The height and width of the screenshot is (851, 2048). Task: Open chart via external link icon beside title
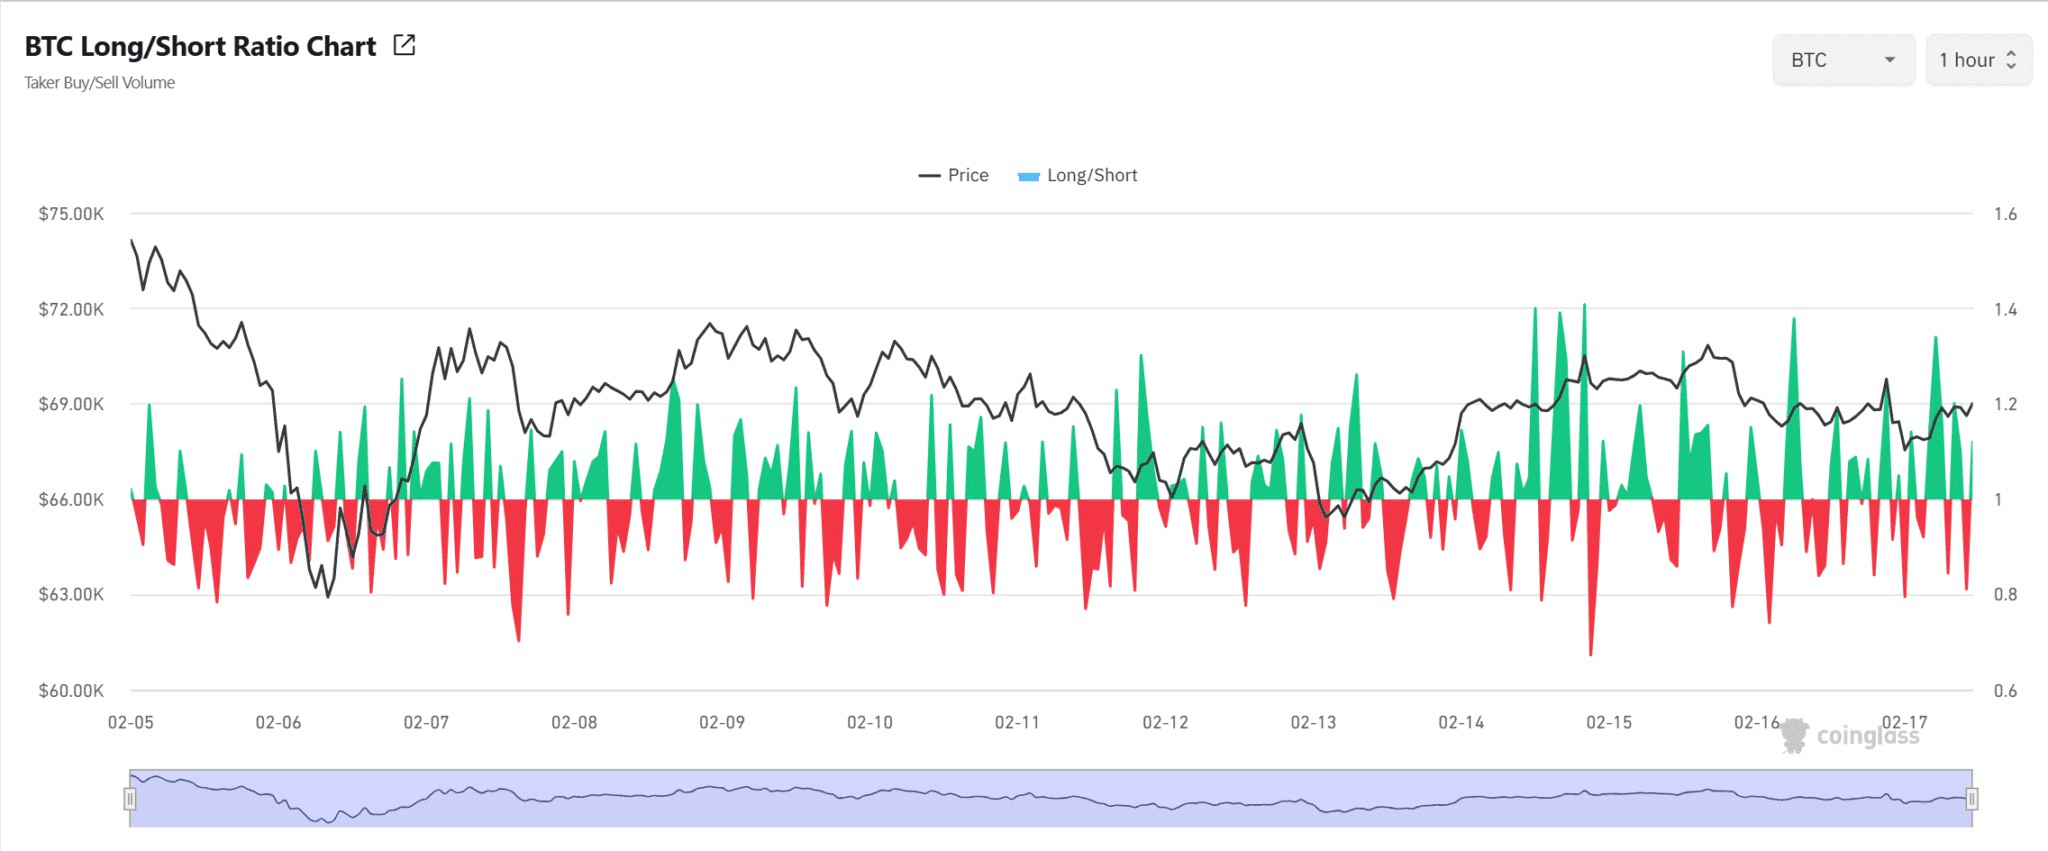pos(404,45)
